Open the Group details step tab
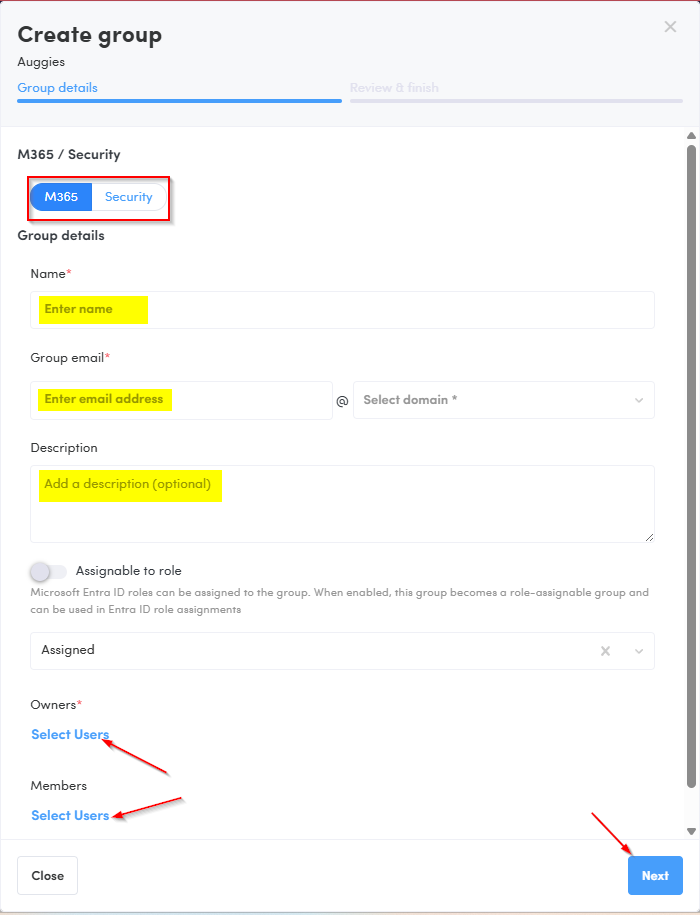700x915 pixels. (58, 88)
